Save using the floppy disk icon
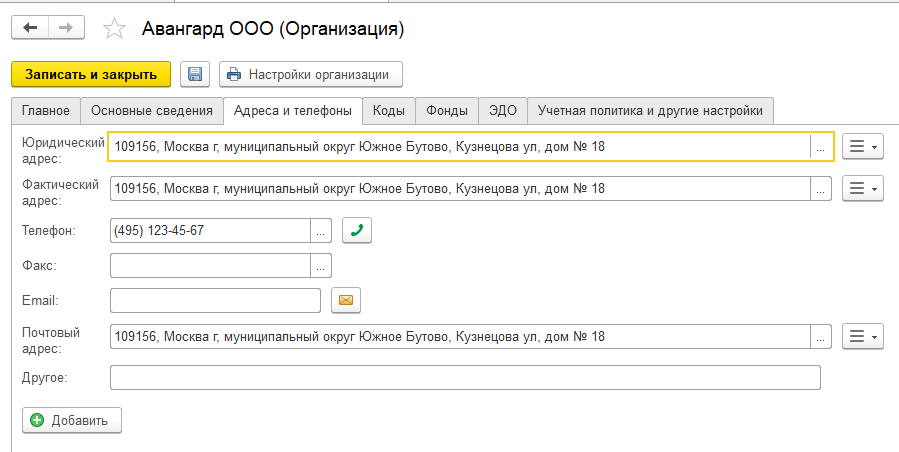The image size is (899, 452). pos(195,74)
